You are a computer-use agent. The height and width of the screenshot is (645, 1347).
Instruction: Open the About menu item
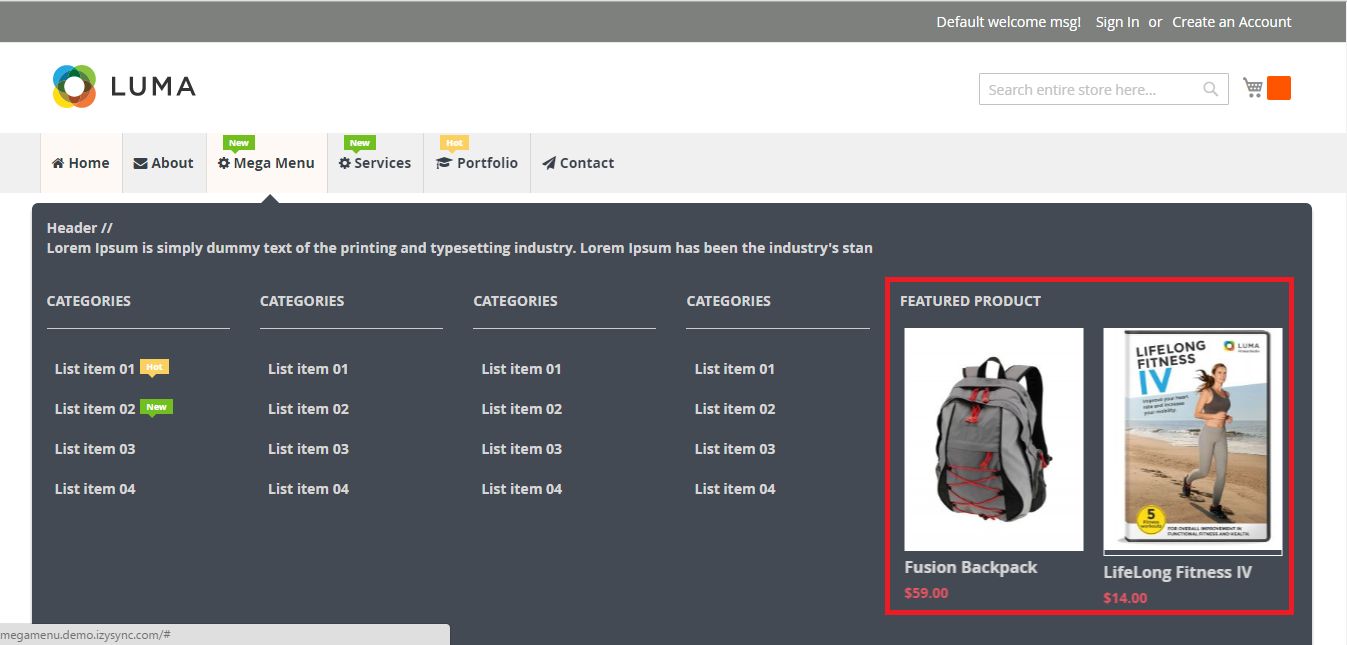point(164,163)
